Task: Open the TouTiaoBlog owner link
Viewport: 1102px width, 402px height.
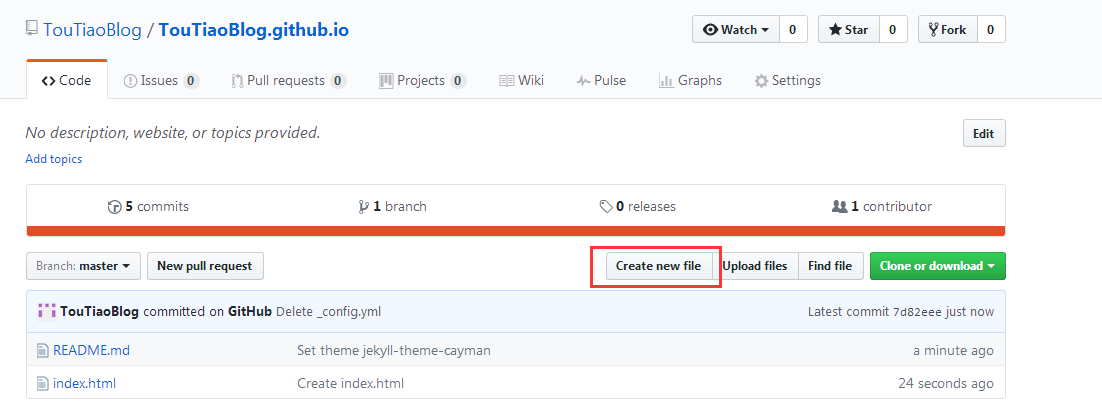Action: [x=92, y=30]
